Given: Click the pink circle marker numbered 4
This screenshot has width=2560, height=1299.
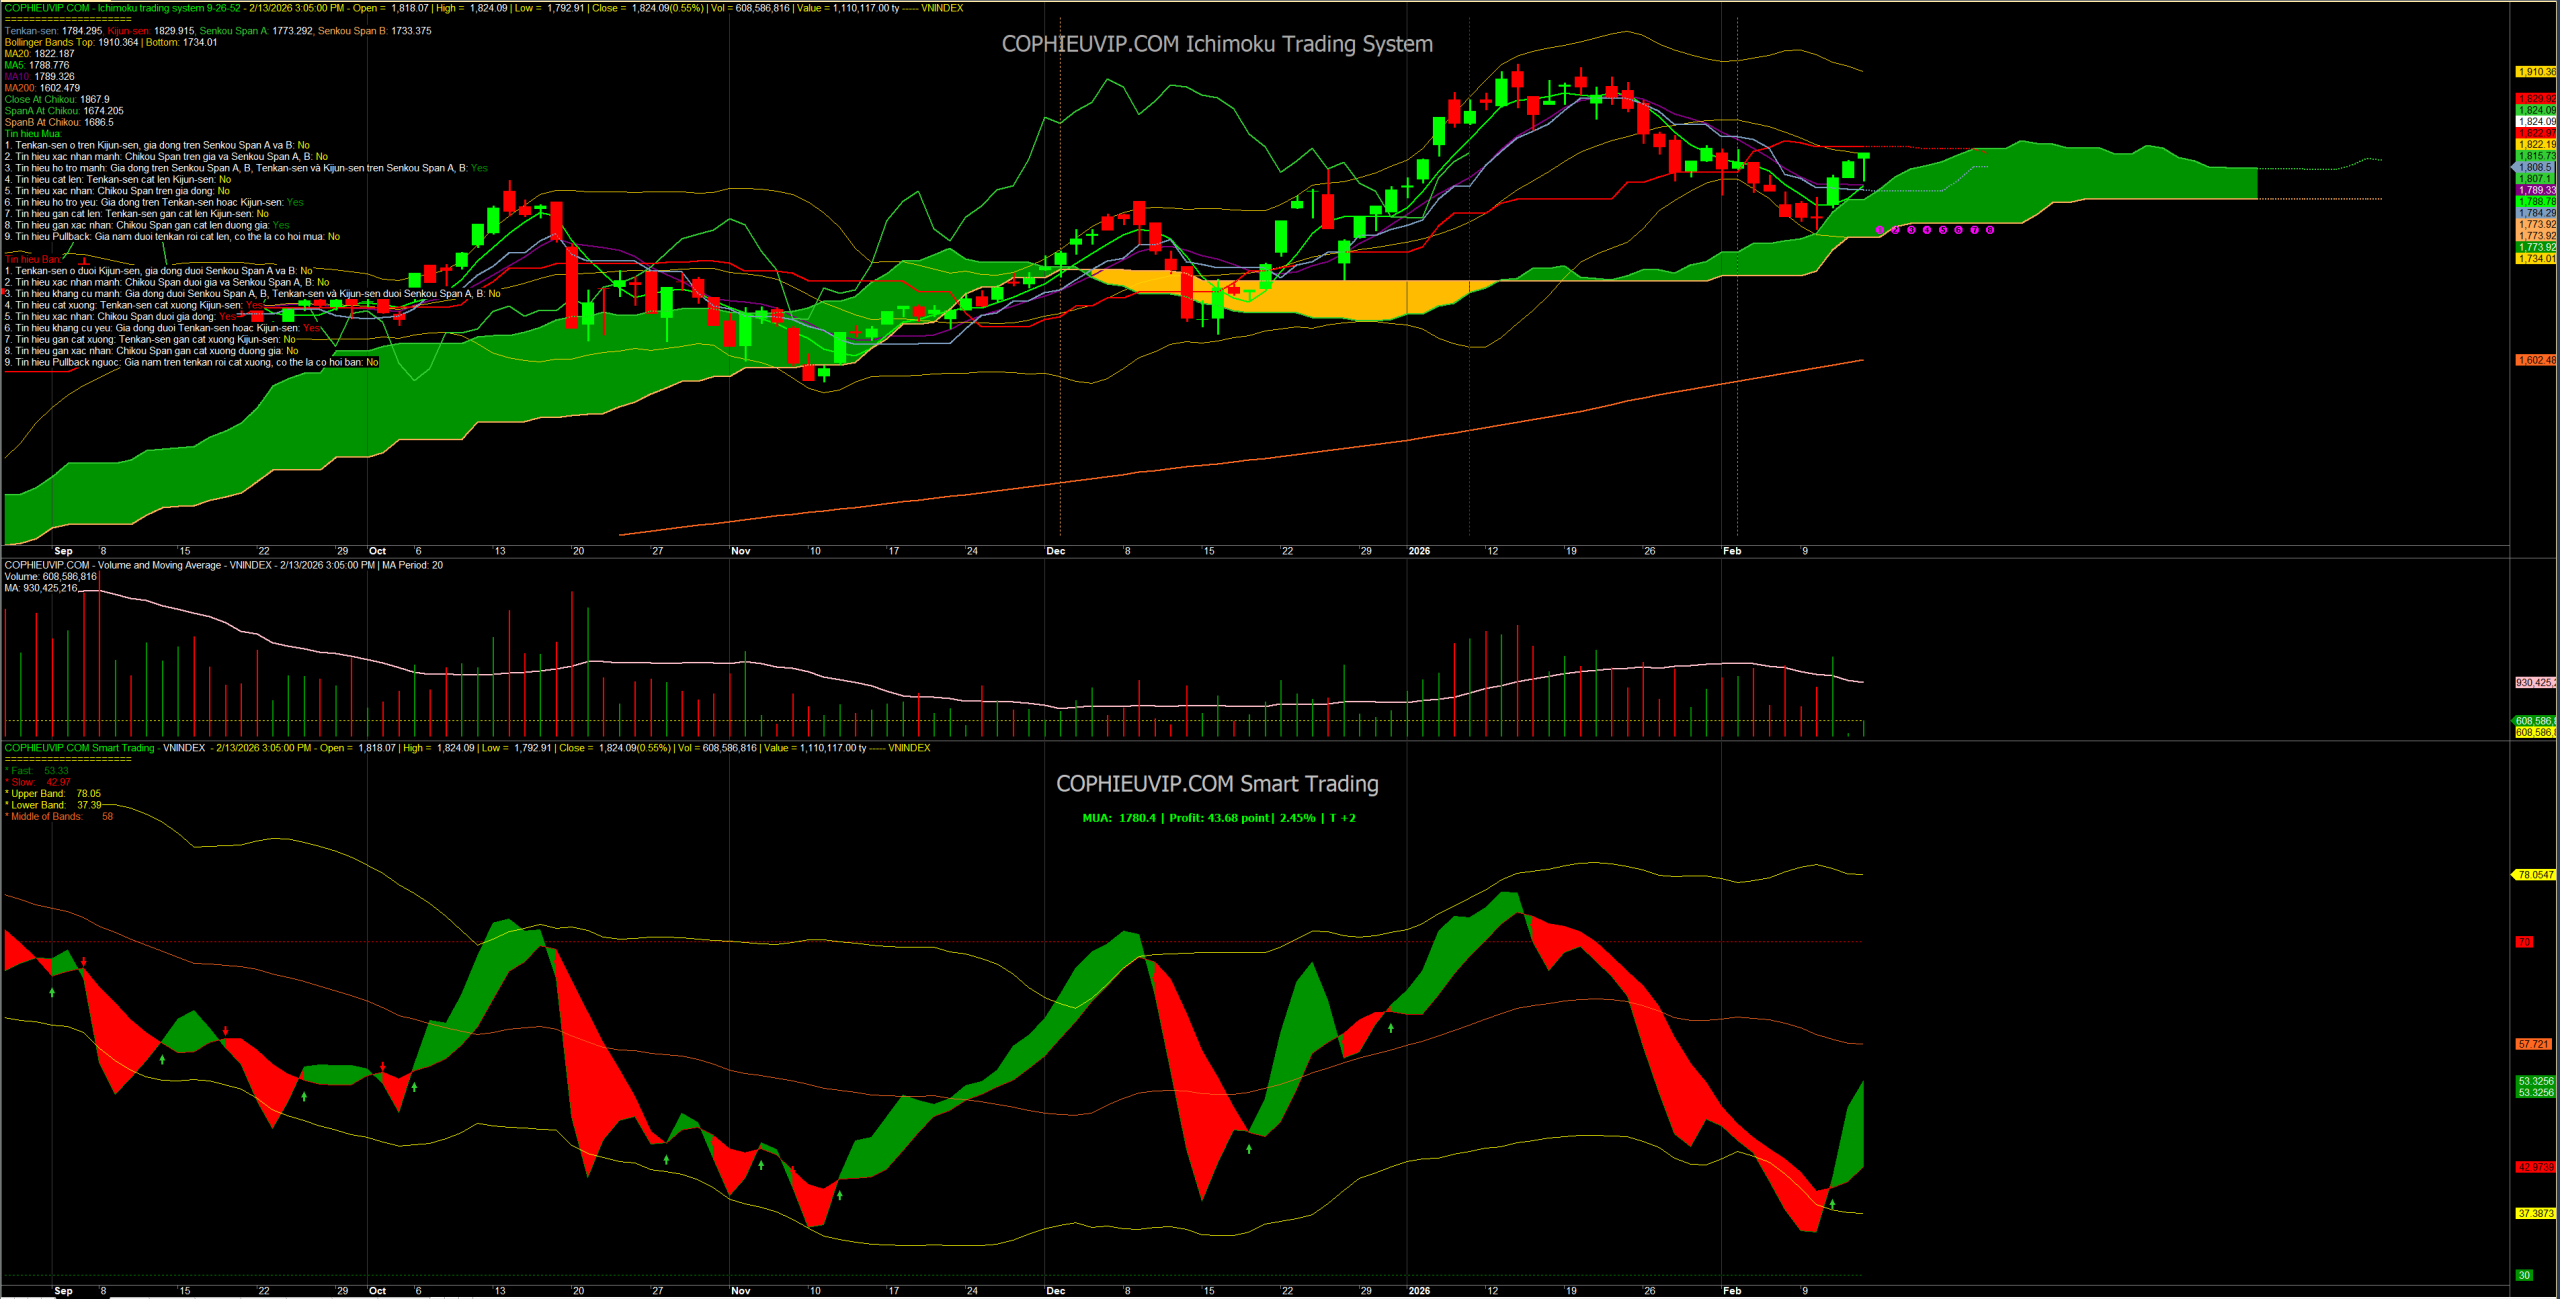Looking at the screenshot, I should tap(1927, 230).
